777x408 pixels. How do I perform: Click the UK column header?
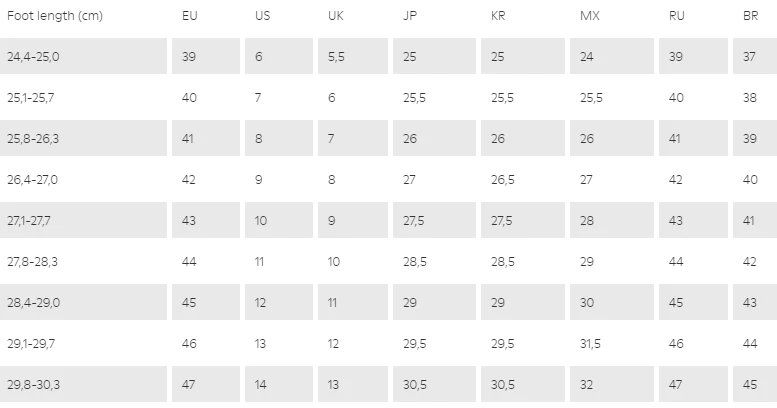coord(336,16)
